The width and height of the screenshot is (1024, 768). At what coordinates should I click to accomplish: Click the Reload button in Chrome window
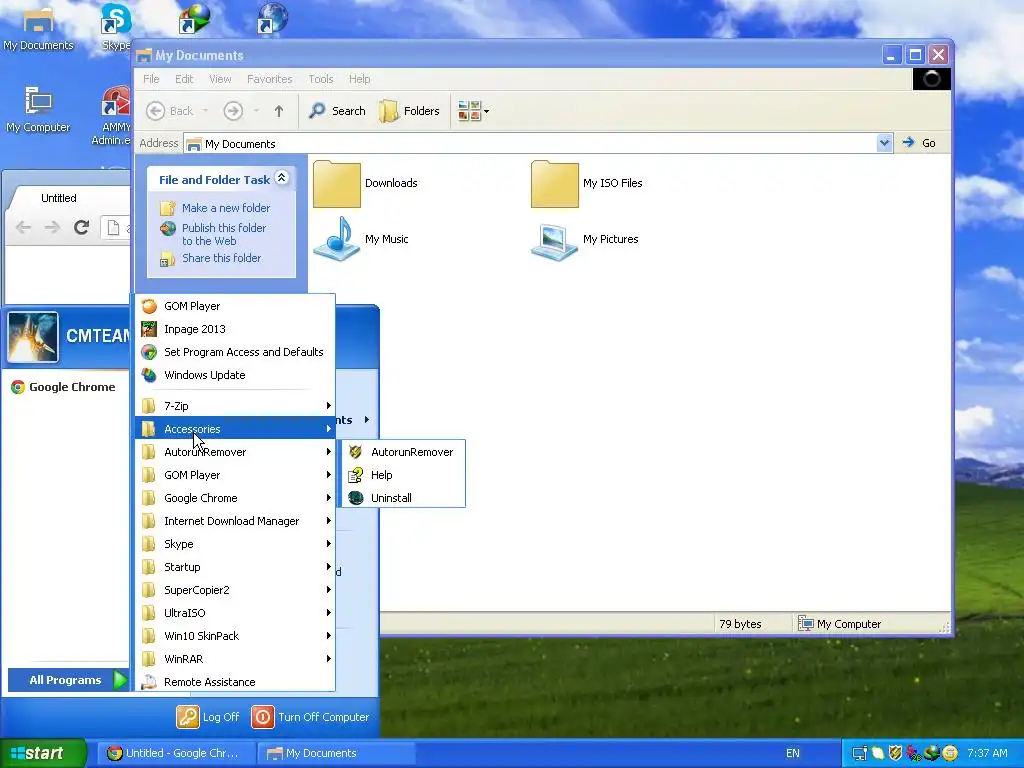point(82,227)
